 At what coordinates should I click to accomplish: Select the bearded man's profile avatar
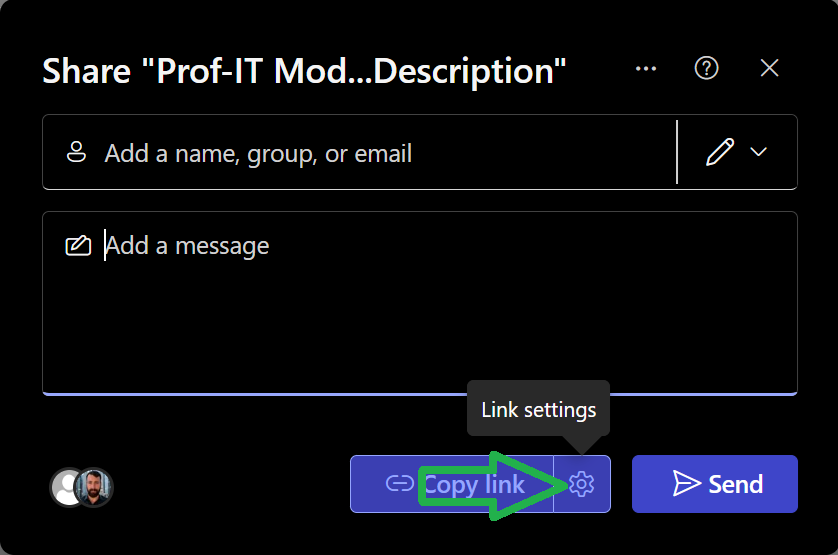(x=96, y=487)
